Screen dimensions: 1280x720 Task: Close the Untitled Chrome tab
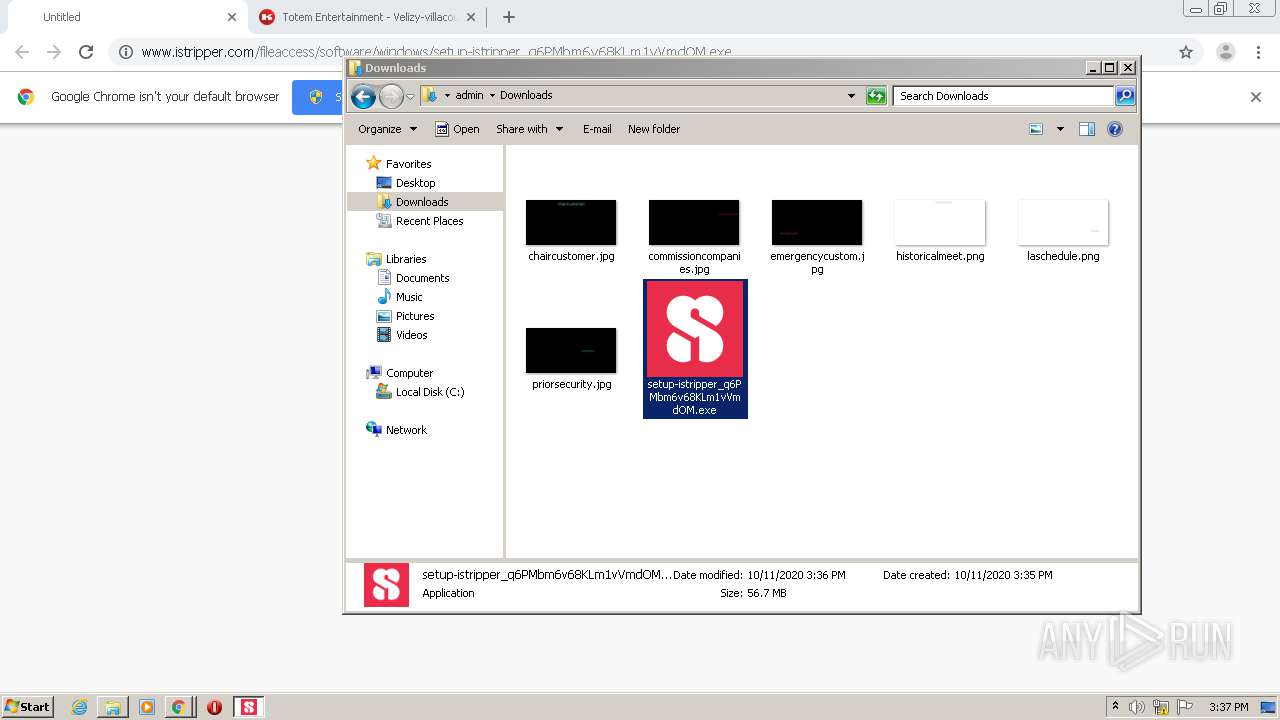(x=232, y=17)
